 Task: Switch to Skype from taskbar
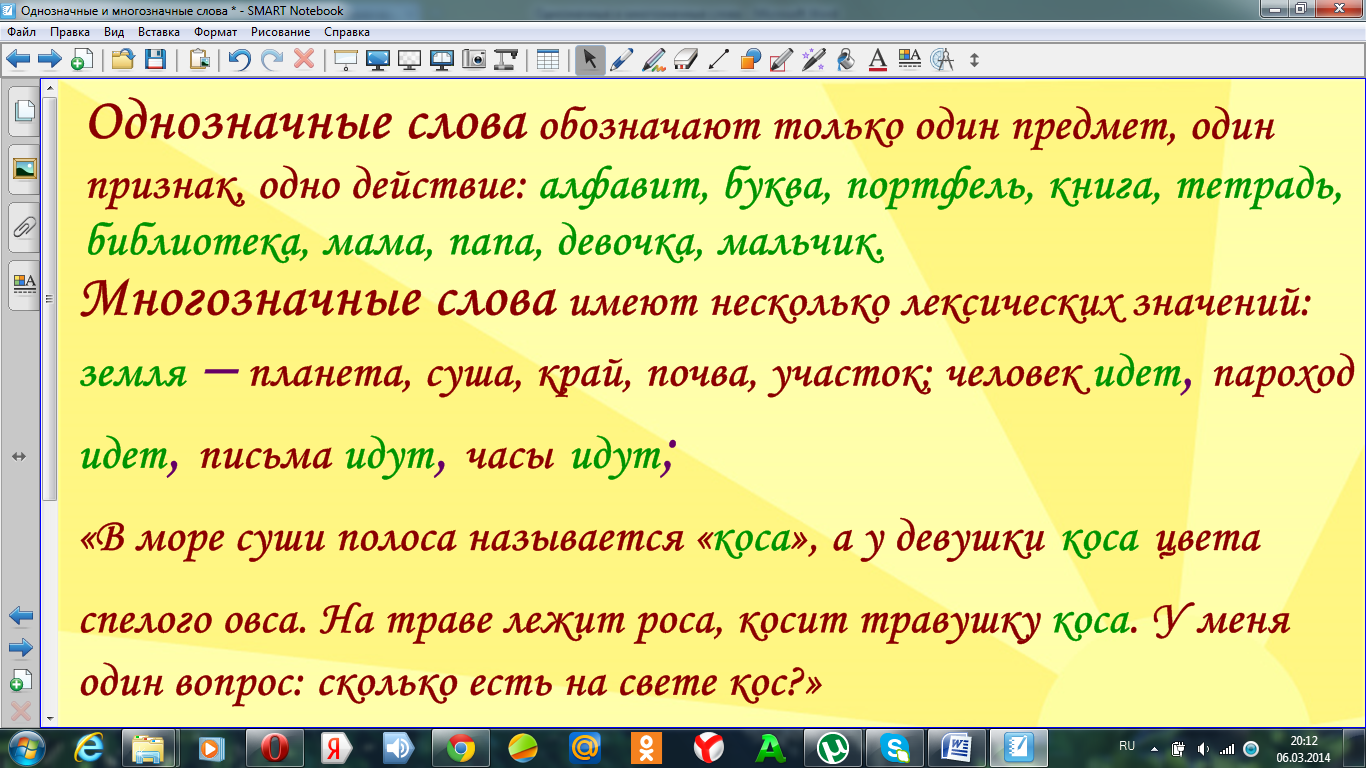click(x=895, y=747)
